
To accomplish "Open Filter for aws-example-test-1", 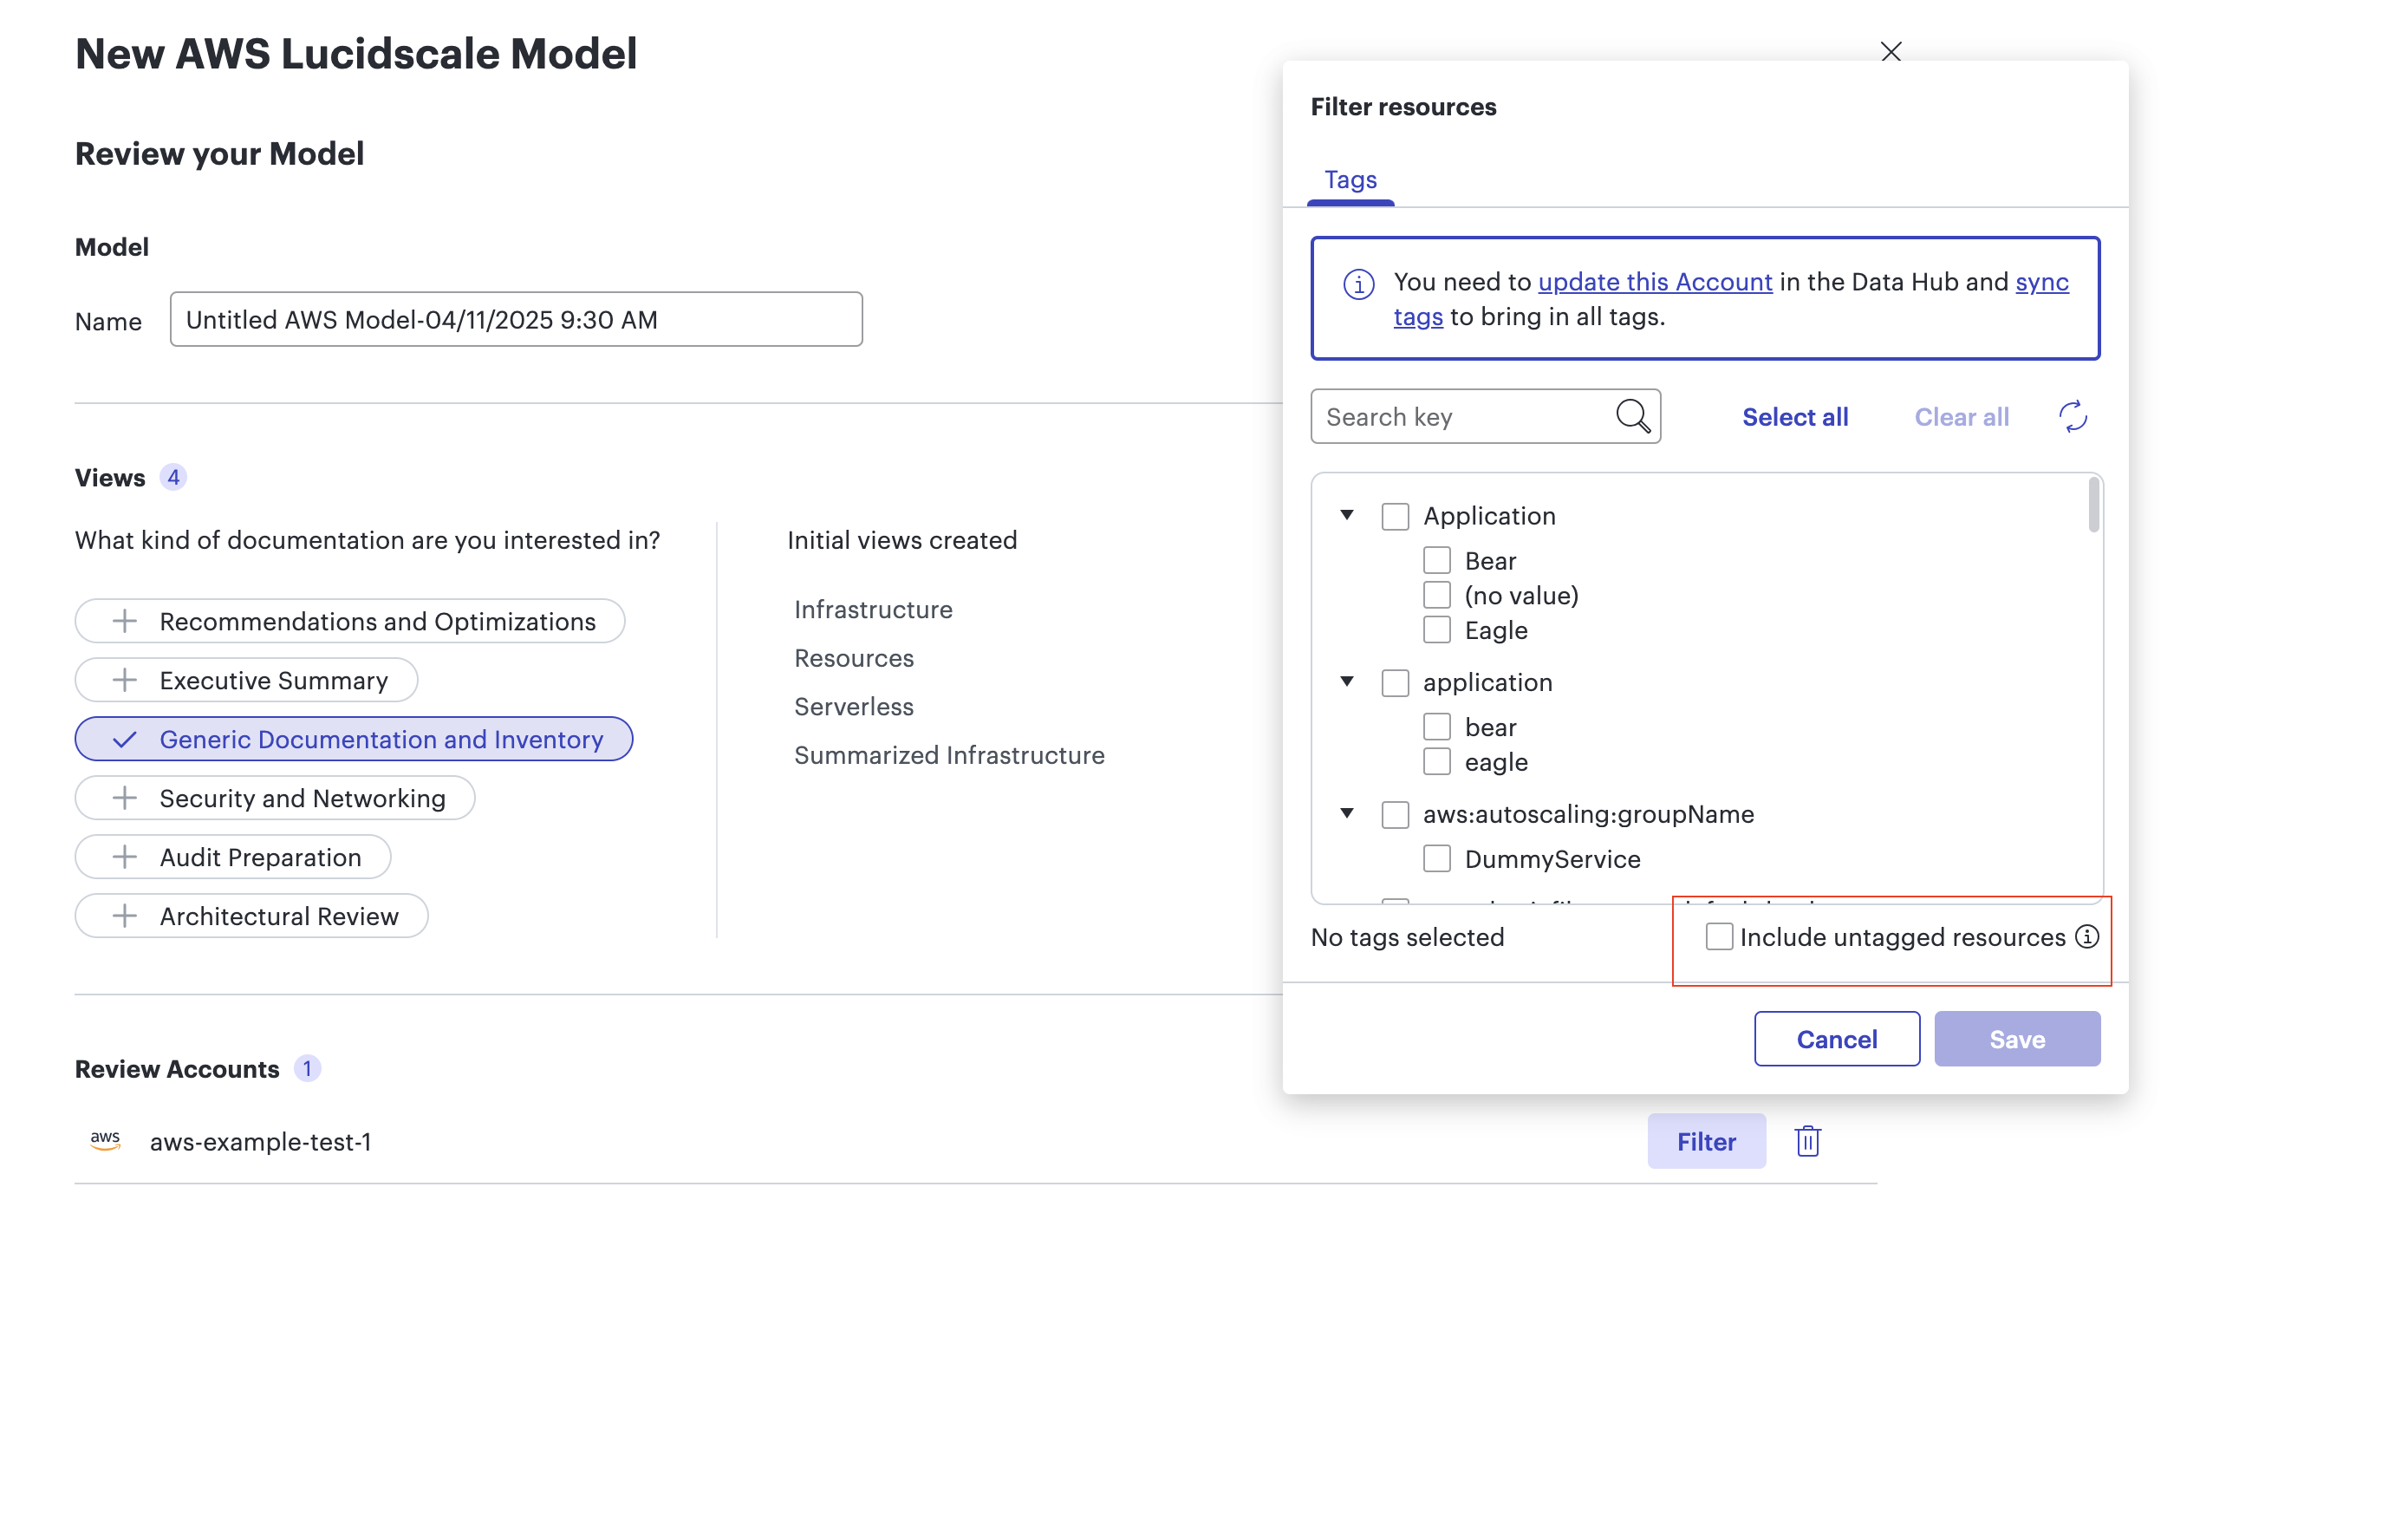I will click(x=1706, y=1141).
